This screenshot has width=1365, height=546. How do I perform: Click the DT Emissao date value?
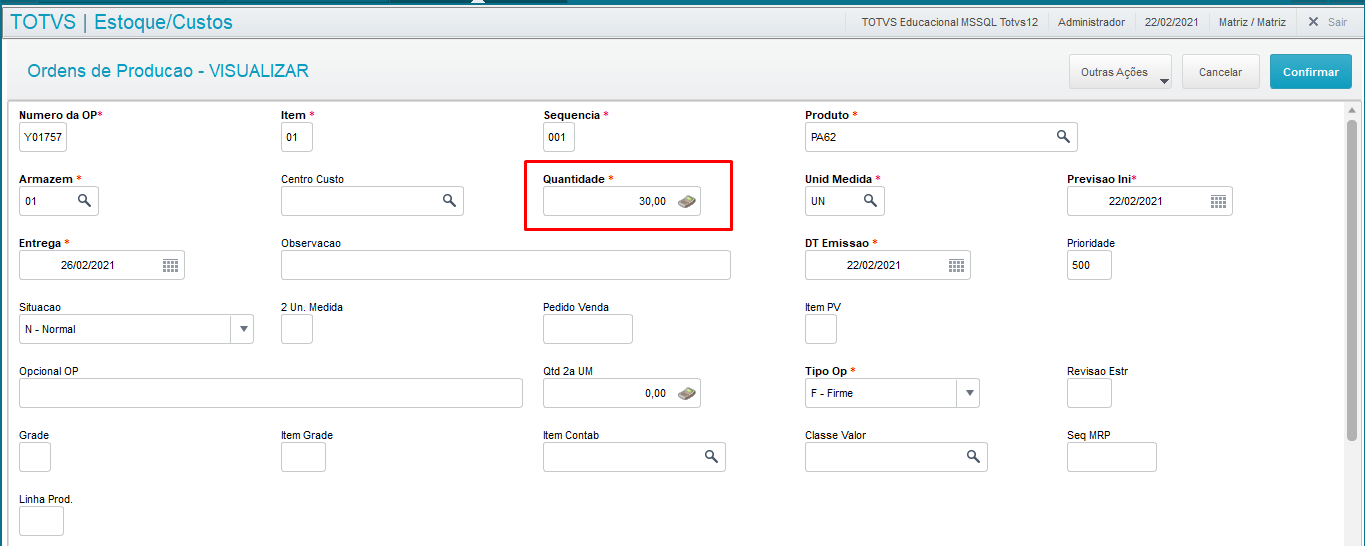(873, 265)
